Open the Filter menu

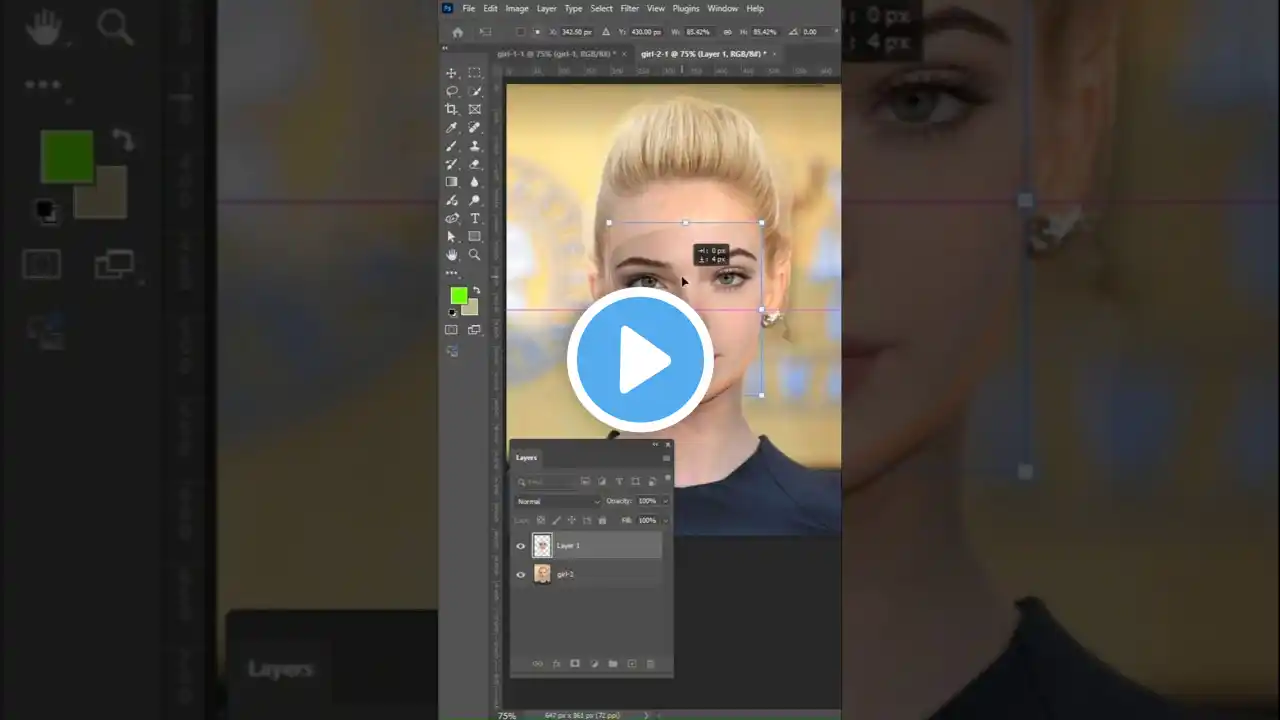click(629, 8)
